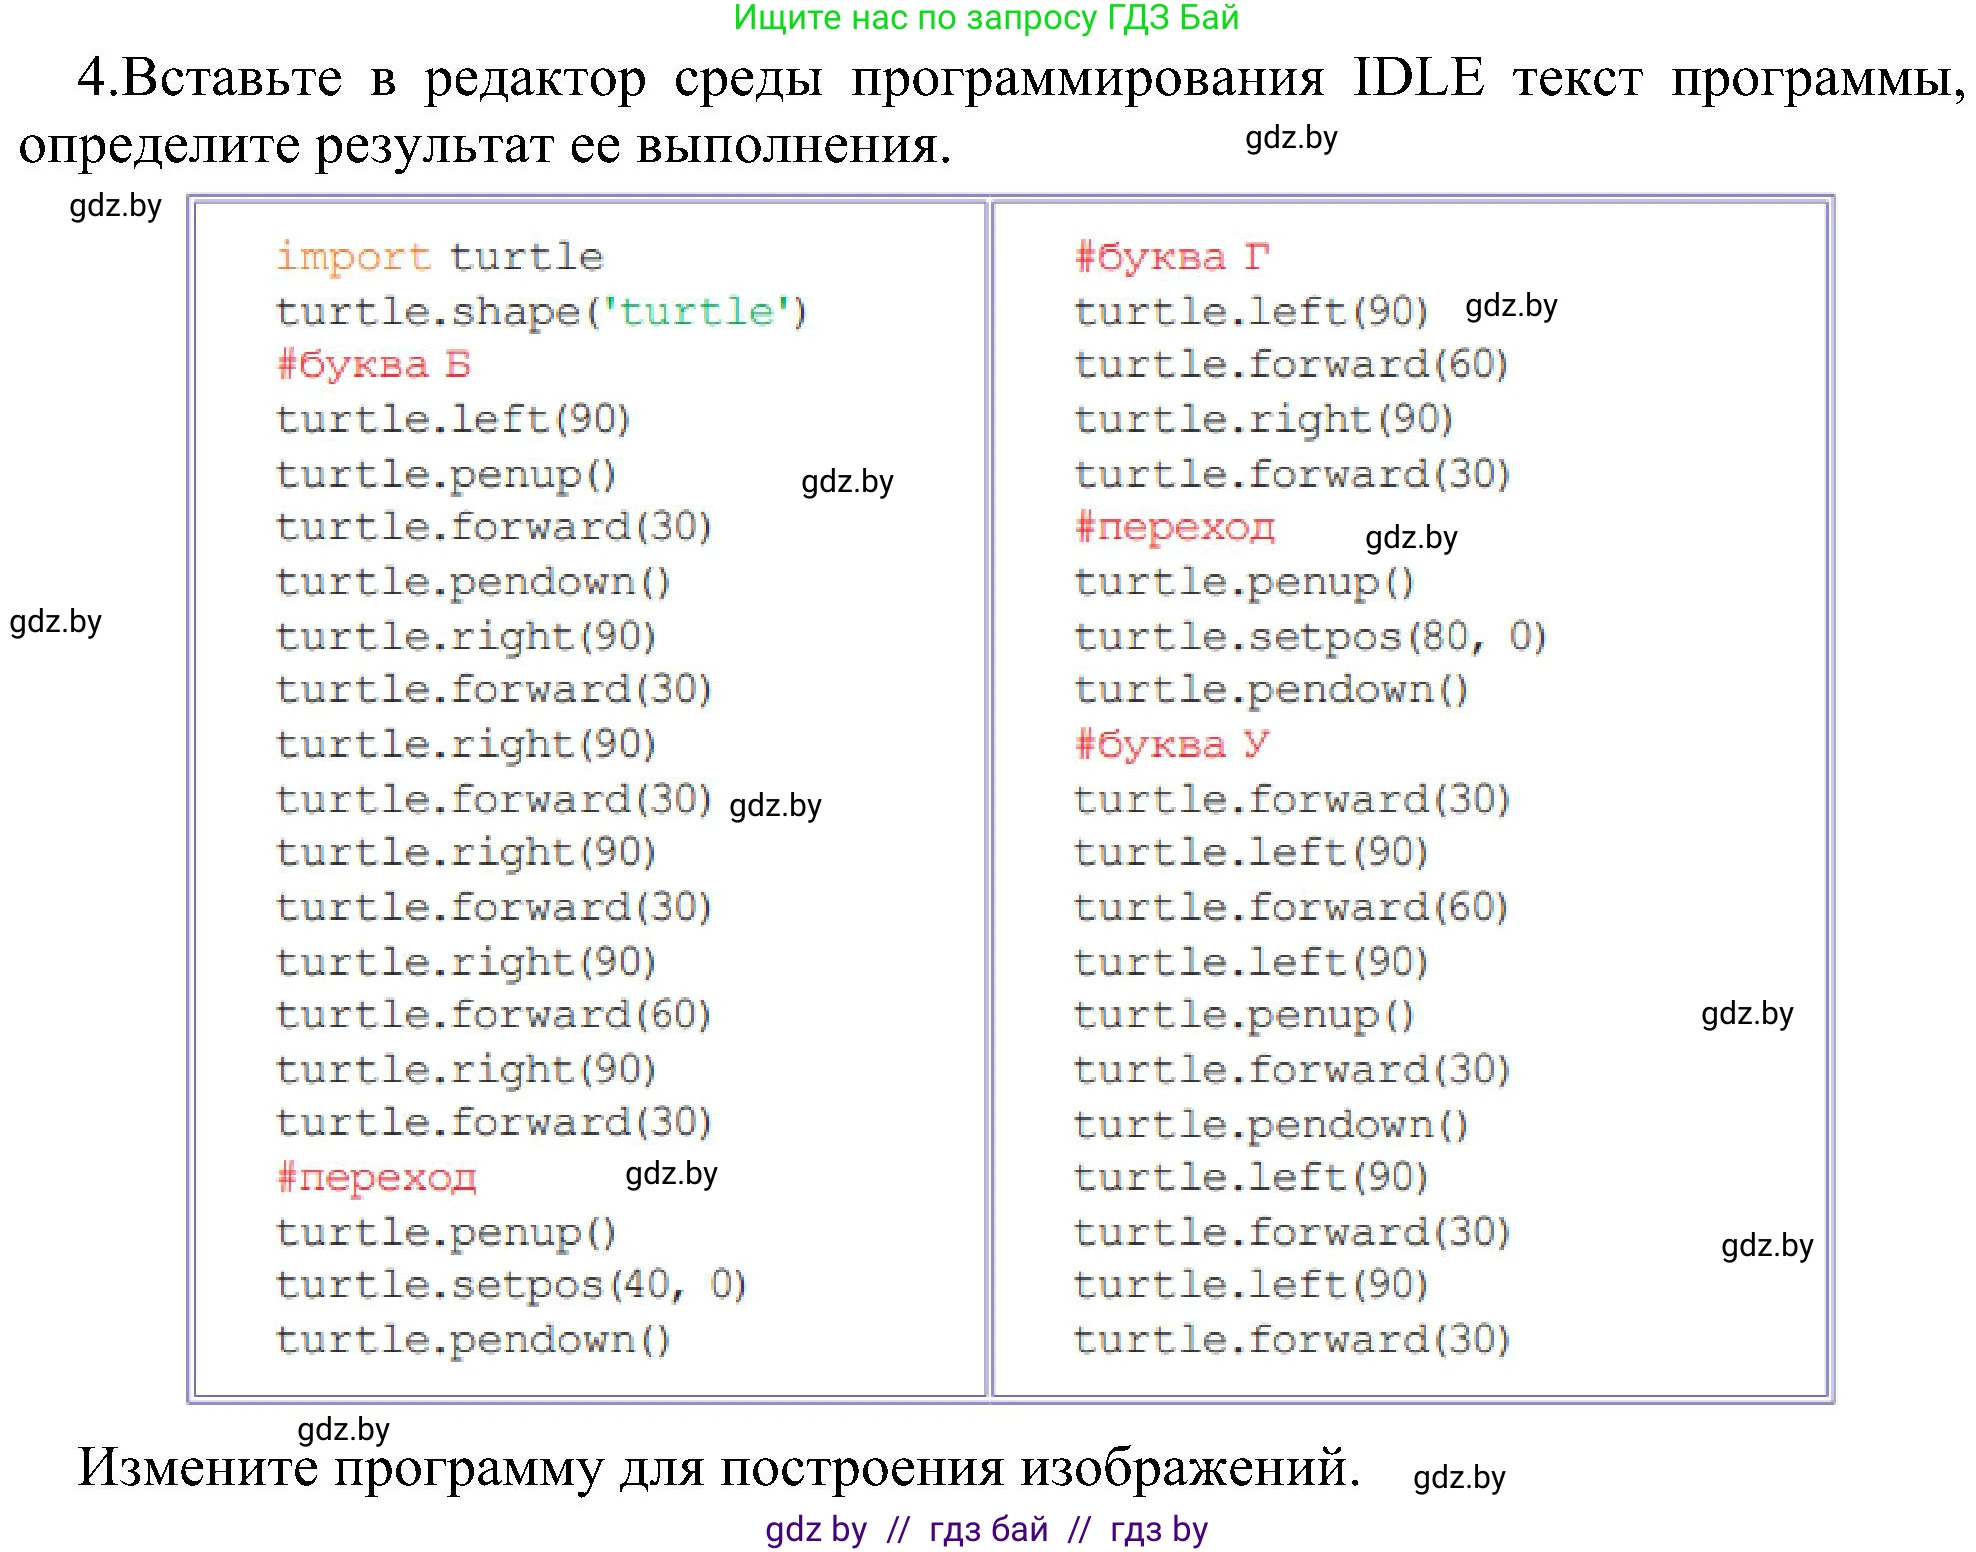The image size is (1976, 1552).
Task: Click the purple footer 'гдз бай' link
Action: click(x=985, y=1528)
